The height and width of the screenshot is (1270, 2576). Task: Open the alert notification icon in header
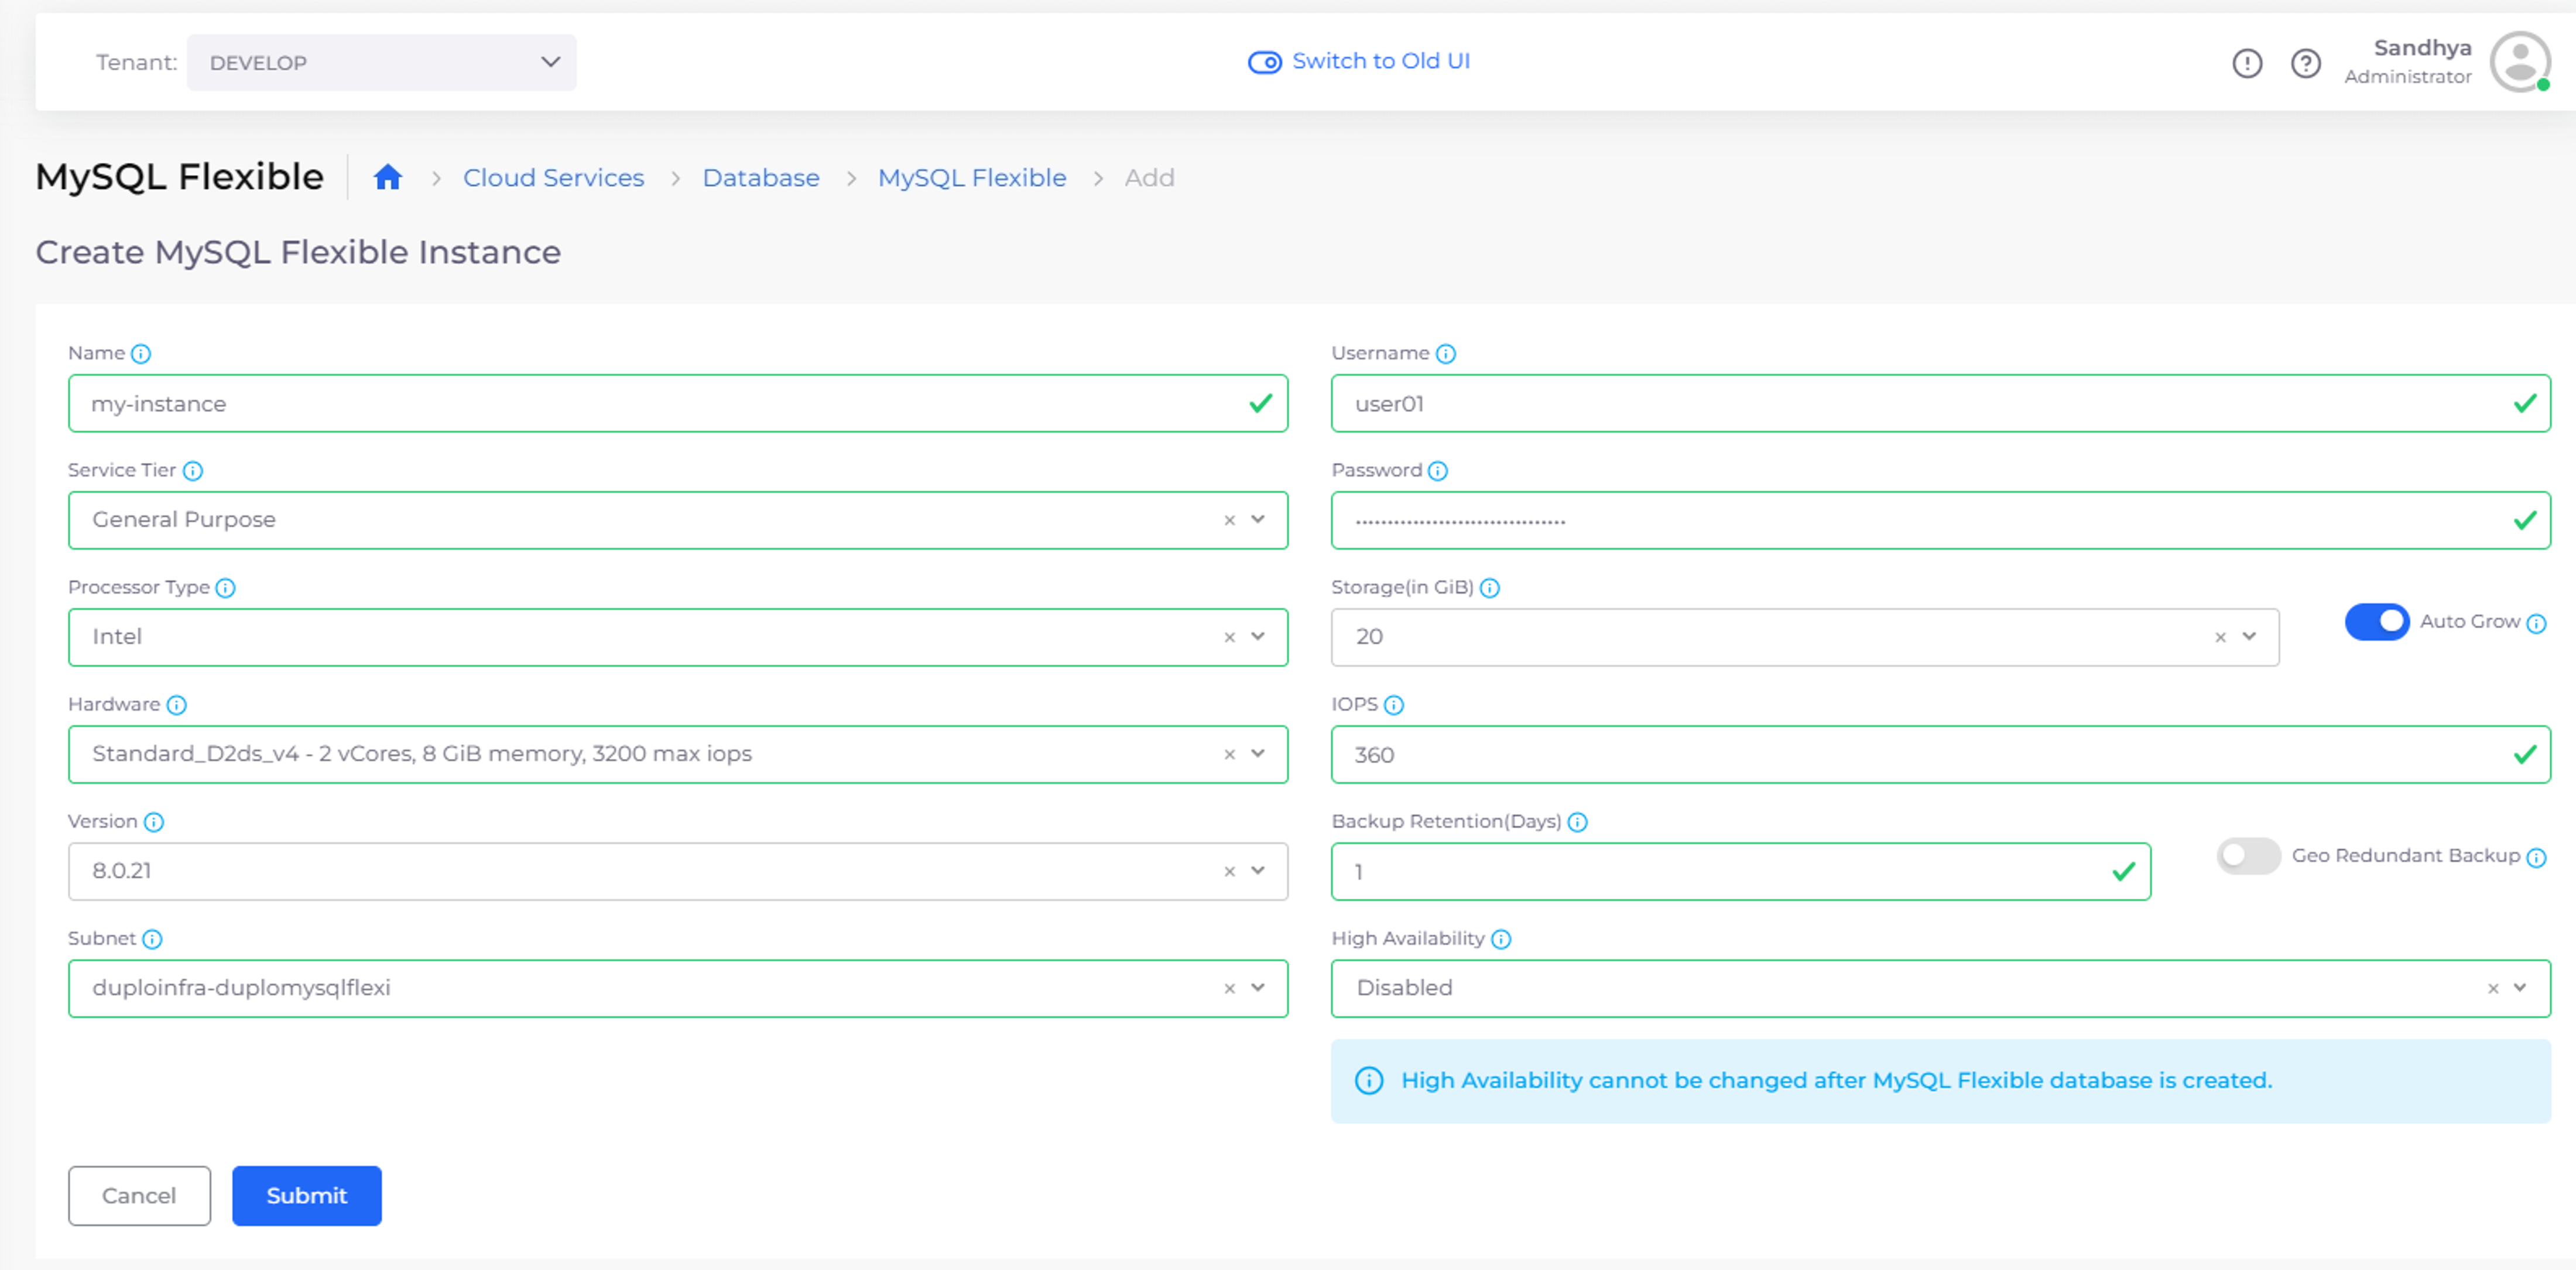tap(2247, 63)
